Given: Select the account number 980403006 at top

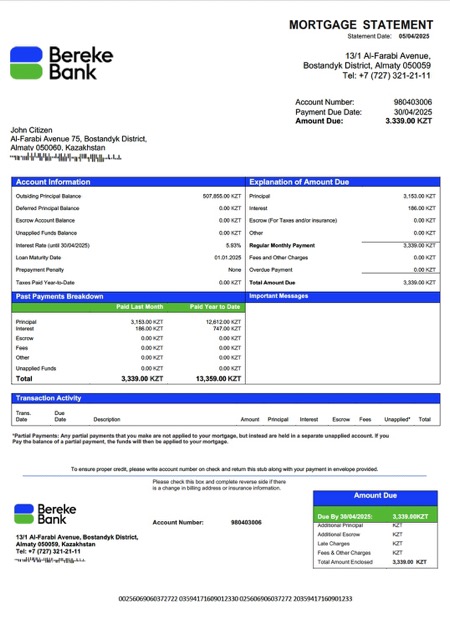Looking at the screenshot, I should [x=412, y=102].
